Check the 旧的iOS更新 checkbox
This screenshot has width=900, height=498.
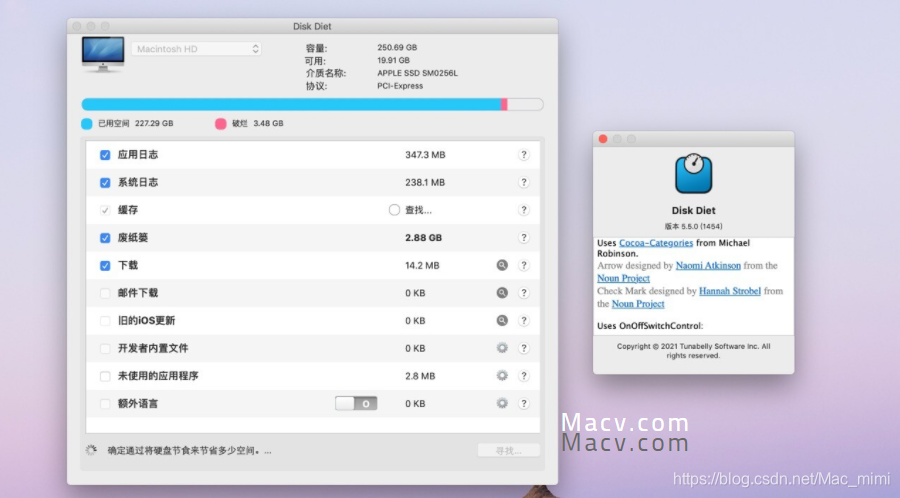[105, 321]
